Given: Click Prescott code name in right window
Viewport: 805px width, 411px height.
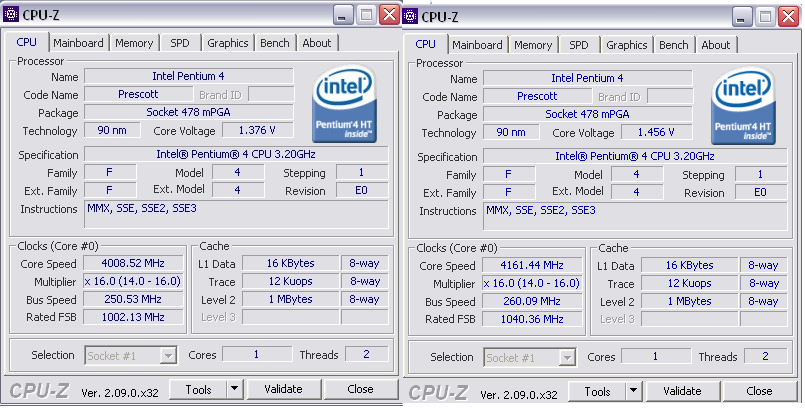Looking at the screenshot, I should coord(537,96).
